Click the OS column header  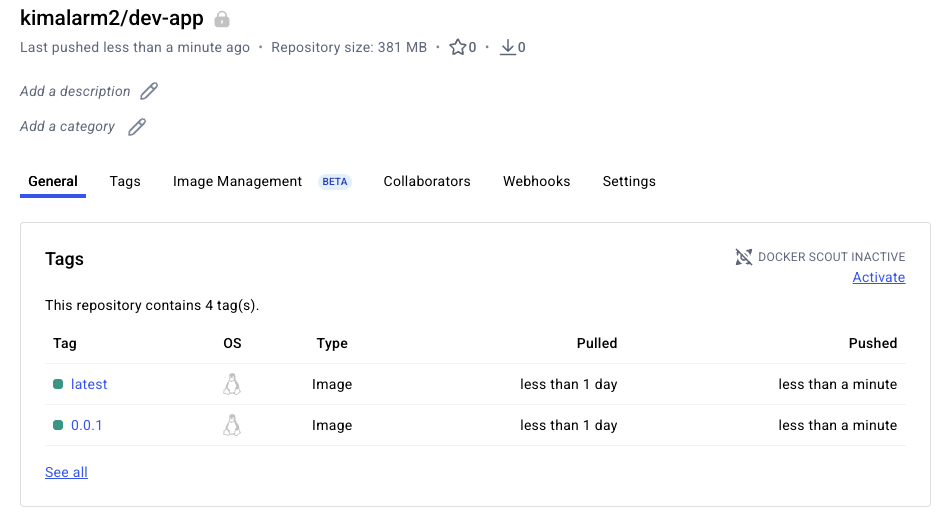click(232, 344)
